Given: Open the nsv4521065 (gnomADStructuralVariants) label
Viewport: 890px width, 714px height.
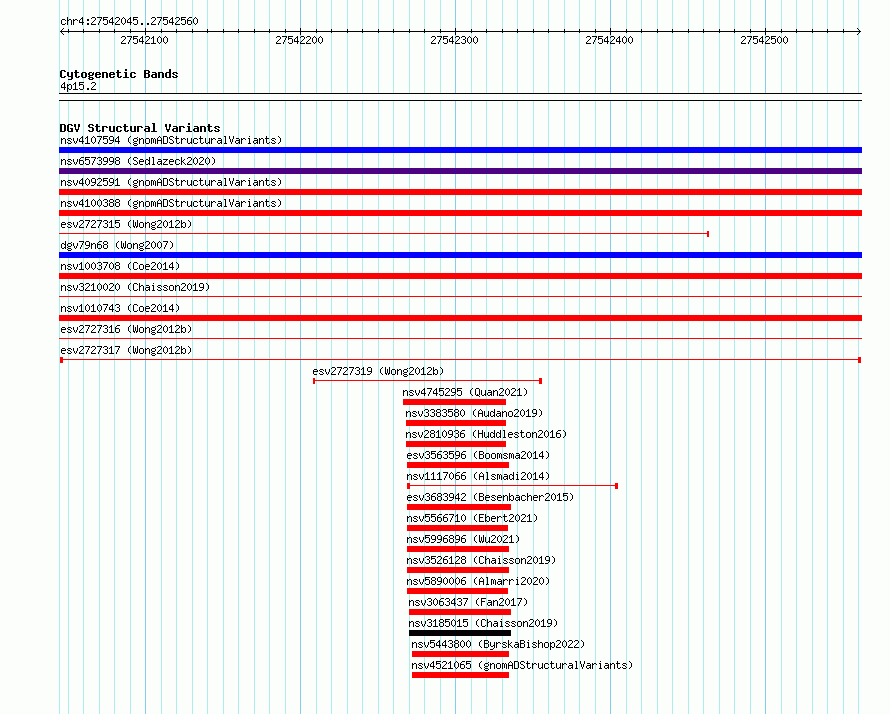Looking at the screenshot, I should (x=522, y=665).
